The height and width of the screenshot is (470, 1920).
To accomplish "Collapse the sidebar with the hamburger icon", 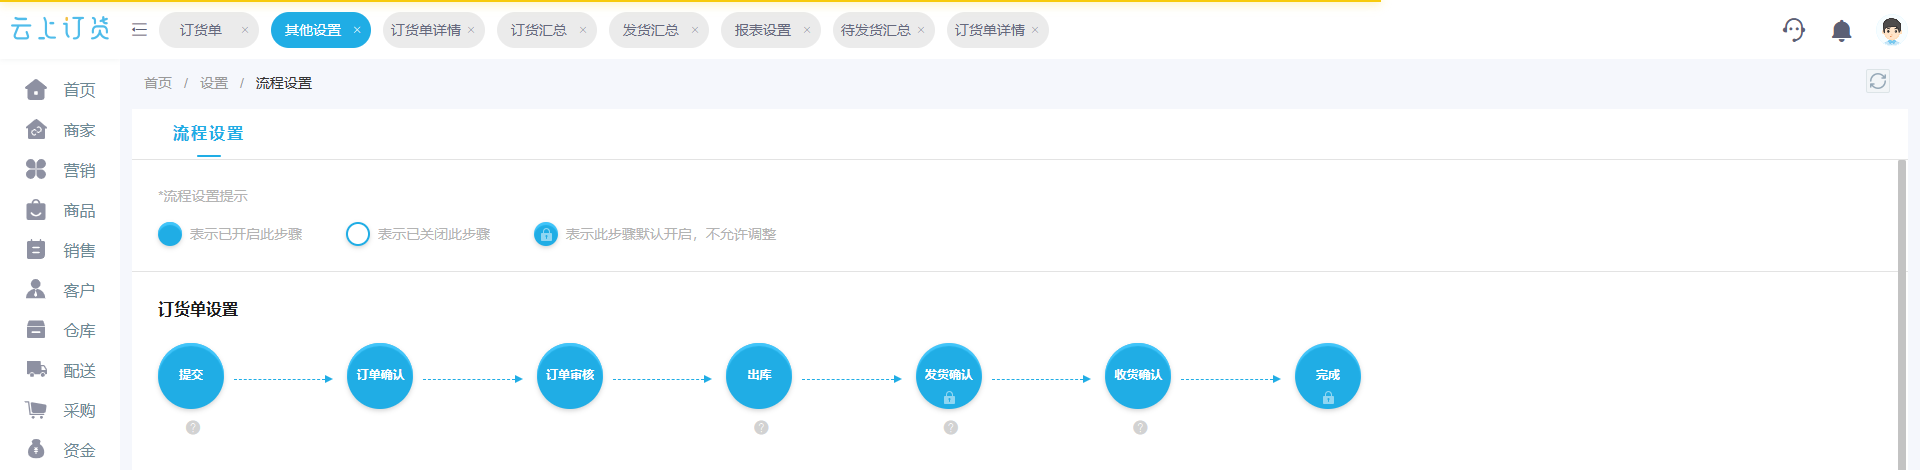I will (x=139, y=30).
